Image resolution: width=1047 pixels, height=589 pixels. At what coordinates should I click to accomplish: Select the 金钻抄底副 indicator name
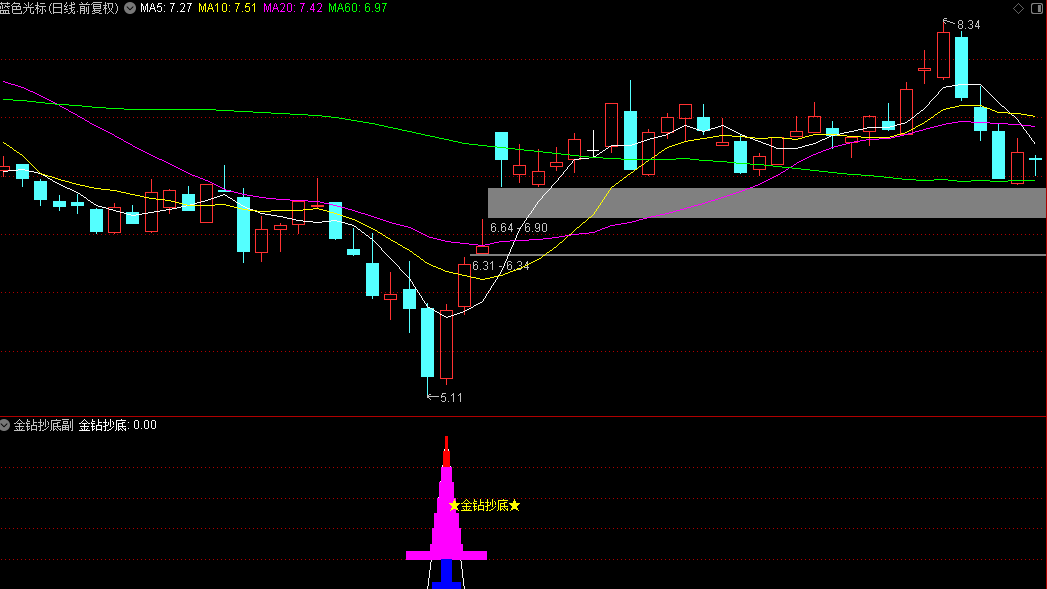[x=43, y=425]
